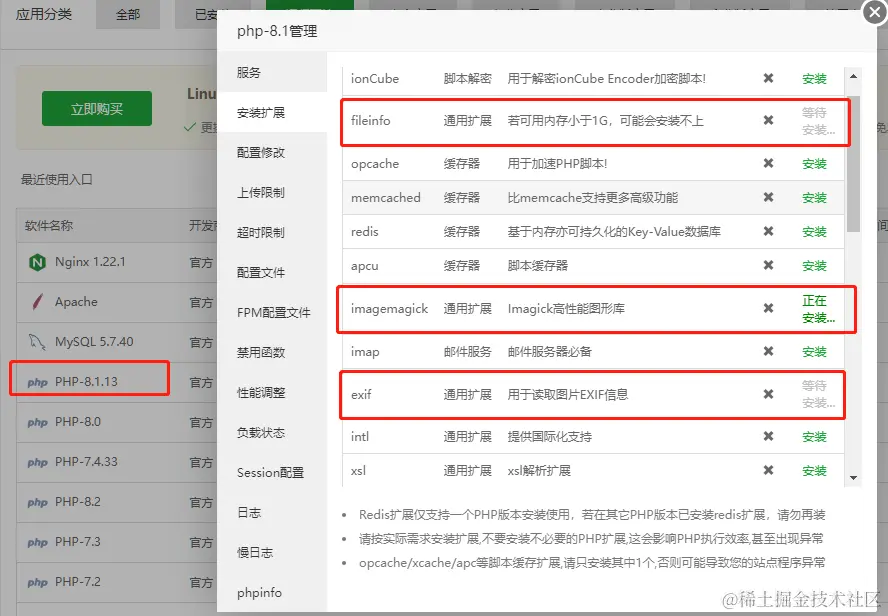Open FPM配置文件 section
The height and width of the screenshot is (616, 888).
[x=272, y=313]
